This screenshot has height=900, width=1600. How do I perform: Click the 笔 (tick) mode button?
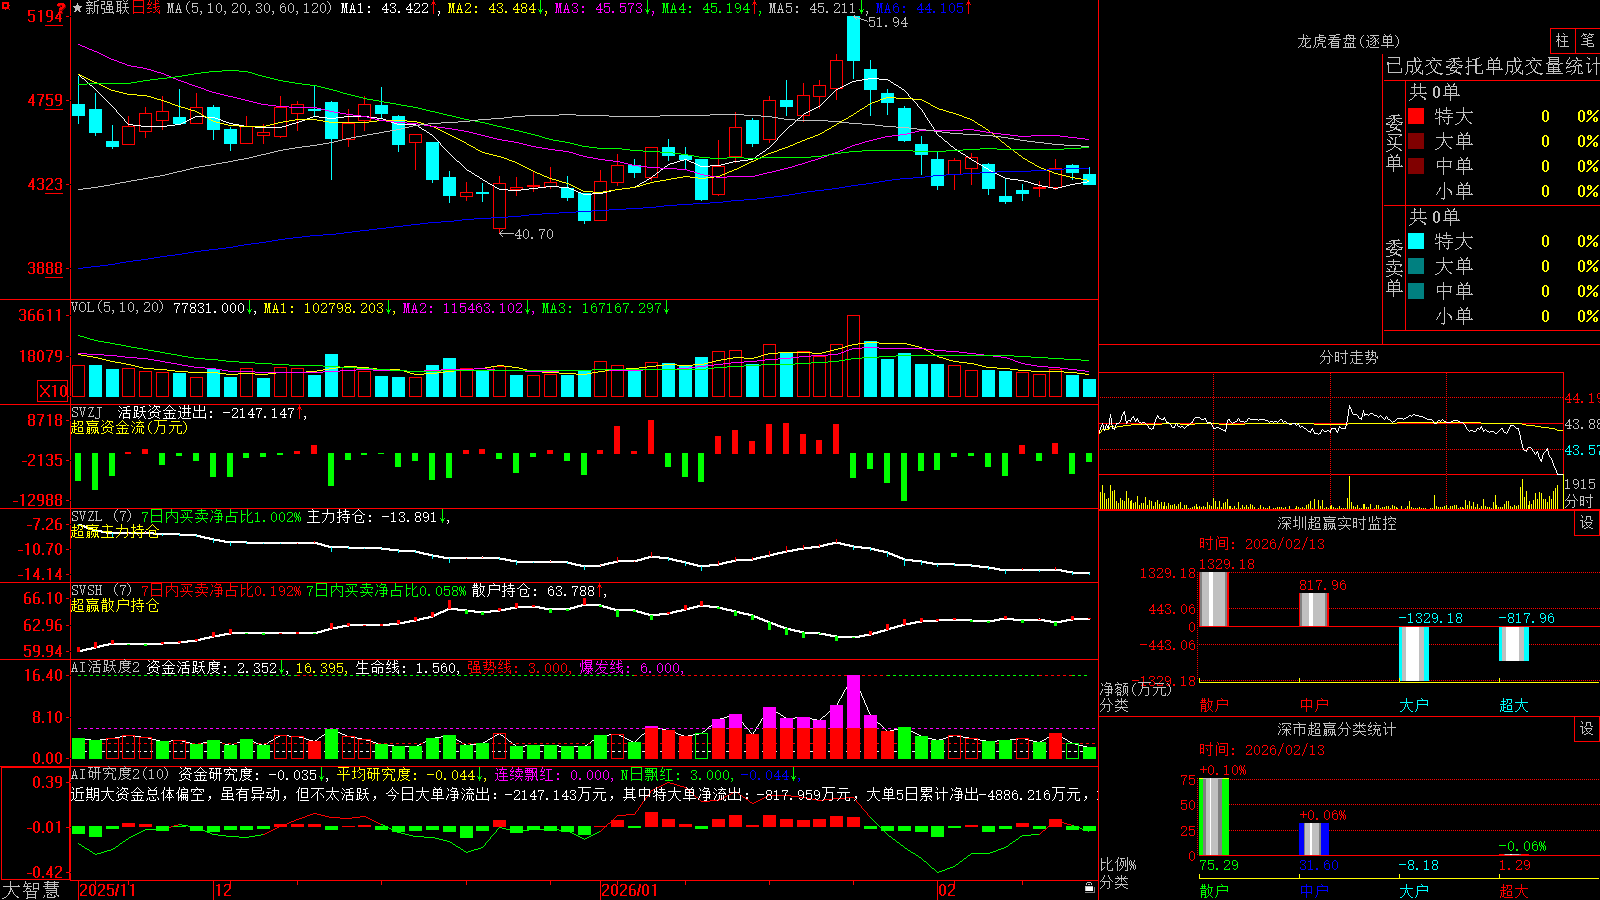(x=1588, y=41)
